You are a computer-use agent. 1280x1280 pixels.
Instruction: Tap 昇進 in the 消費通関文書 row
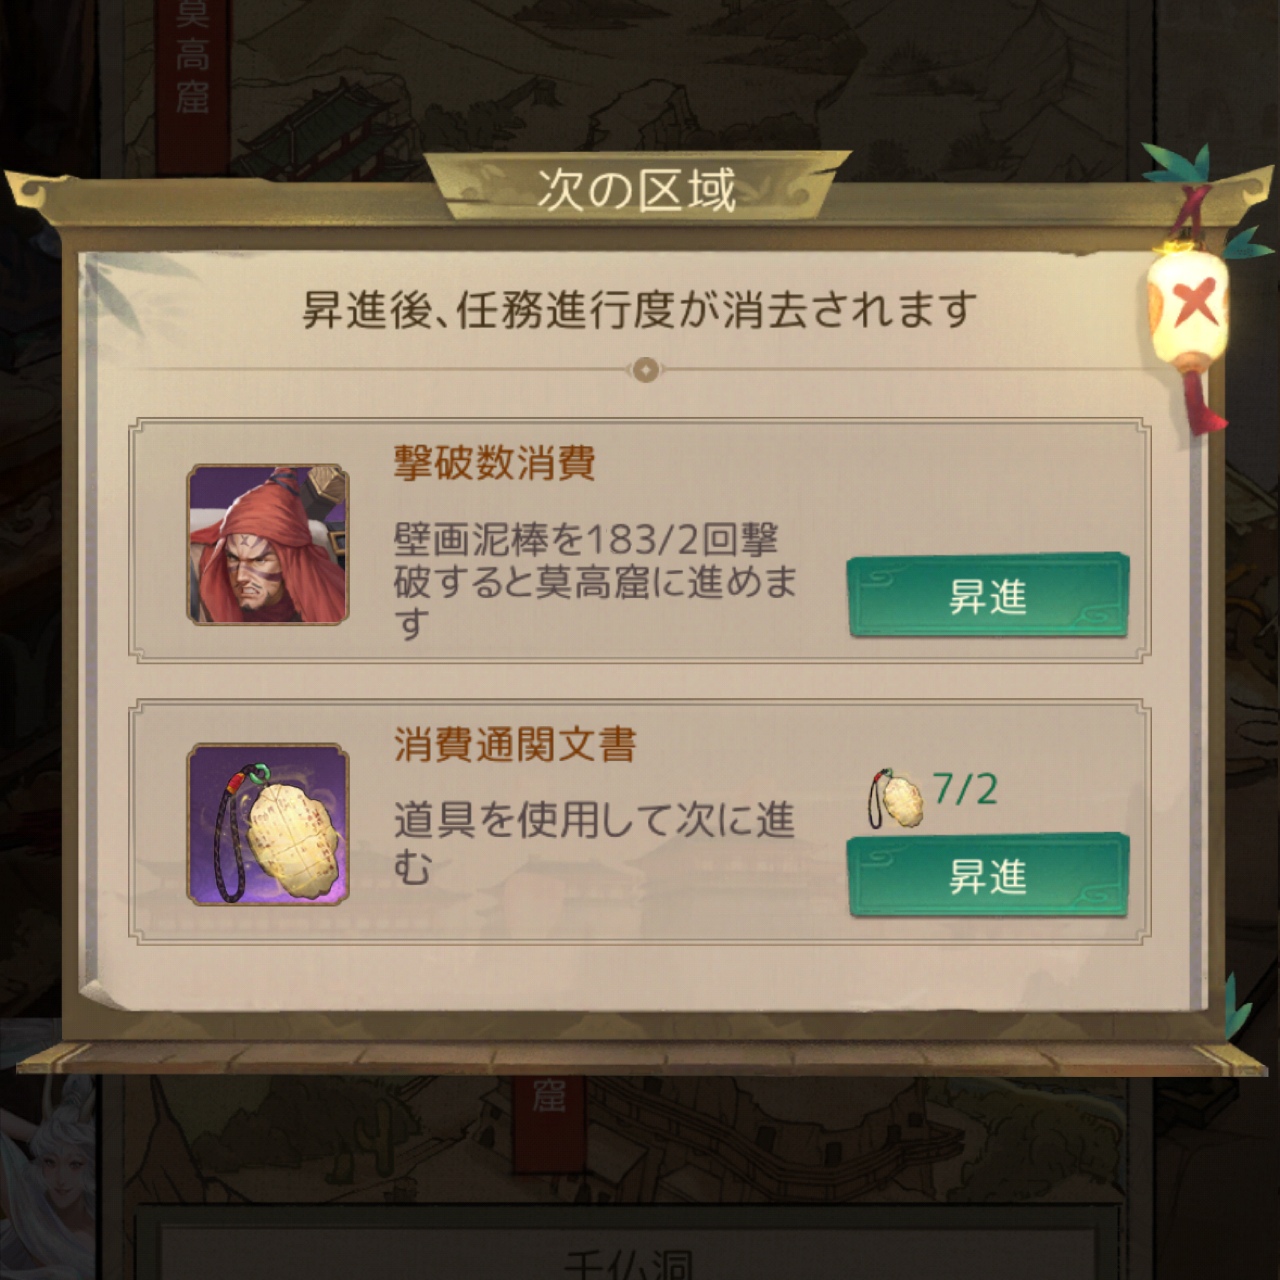988,876
